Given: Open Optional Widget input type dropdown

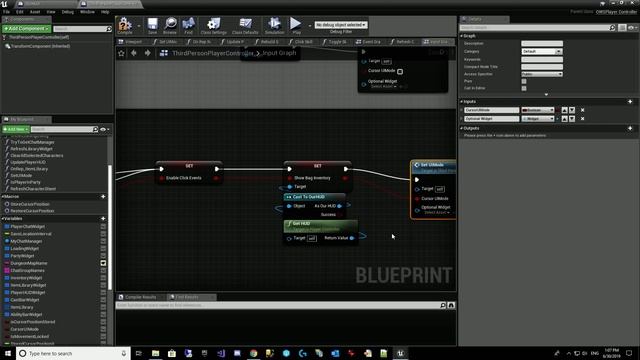Looking at the screenshot, I should point(538,119).
